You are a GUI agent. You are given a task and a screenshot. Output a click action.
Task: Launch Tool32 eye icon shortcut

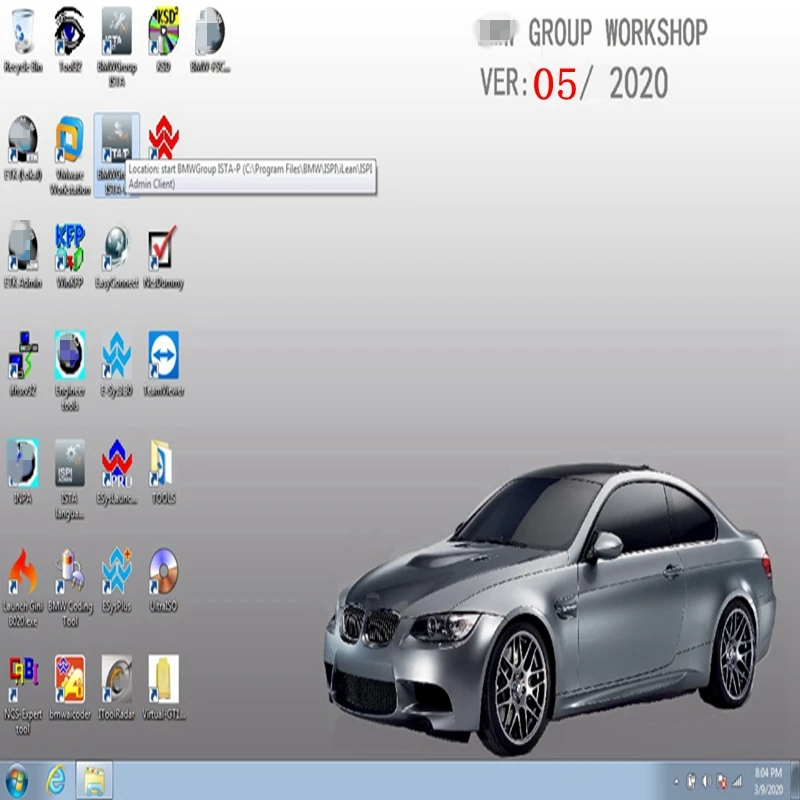[70, 41]
